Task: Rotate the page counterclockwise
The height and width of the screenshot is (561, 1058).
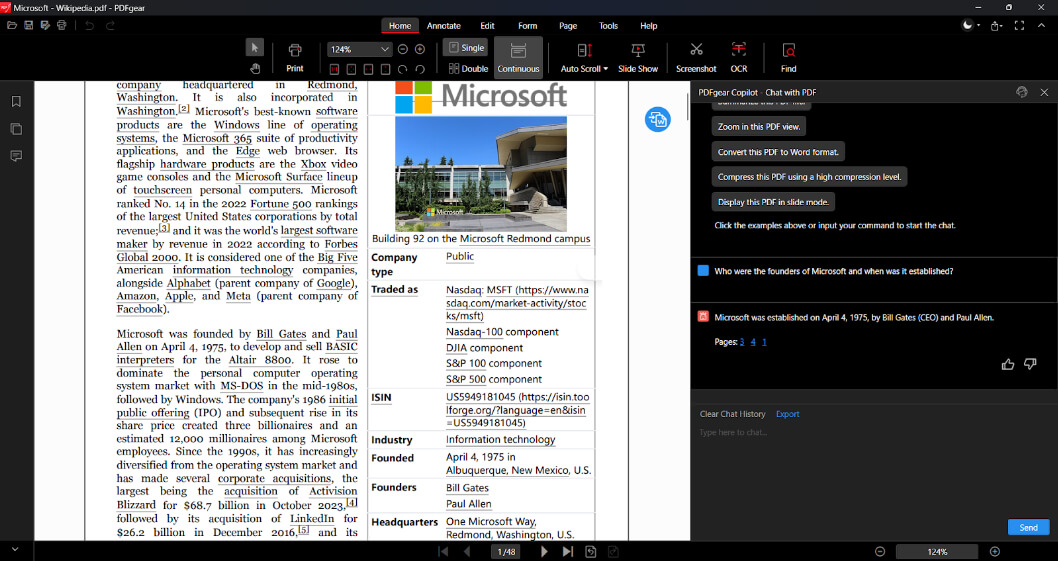Action: [420, 69]
